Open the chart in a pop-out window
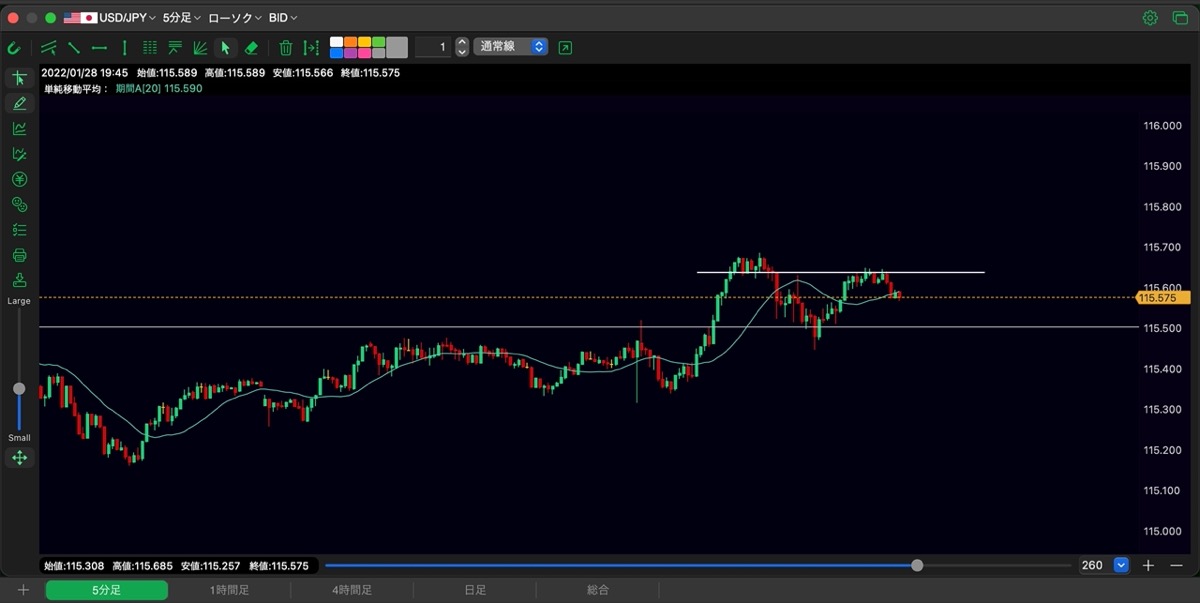Viewport: 1200px width, 603px height. pos(565,47)
